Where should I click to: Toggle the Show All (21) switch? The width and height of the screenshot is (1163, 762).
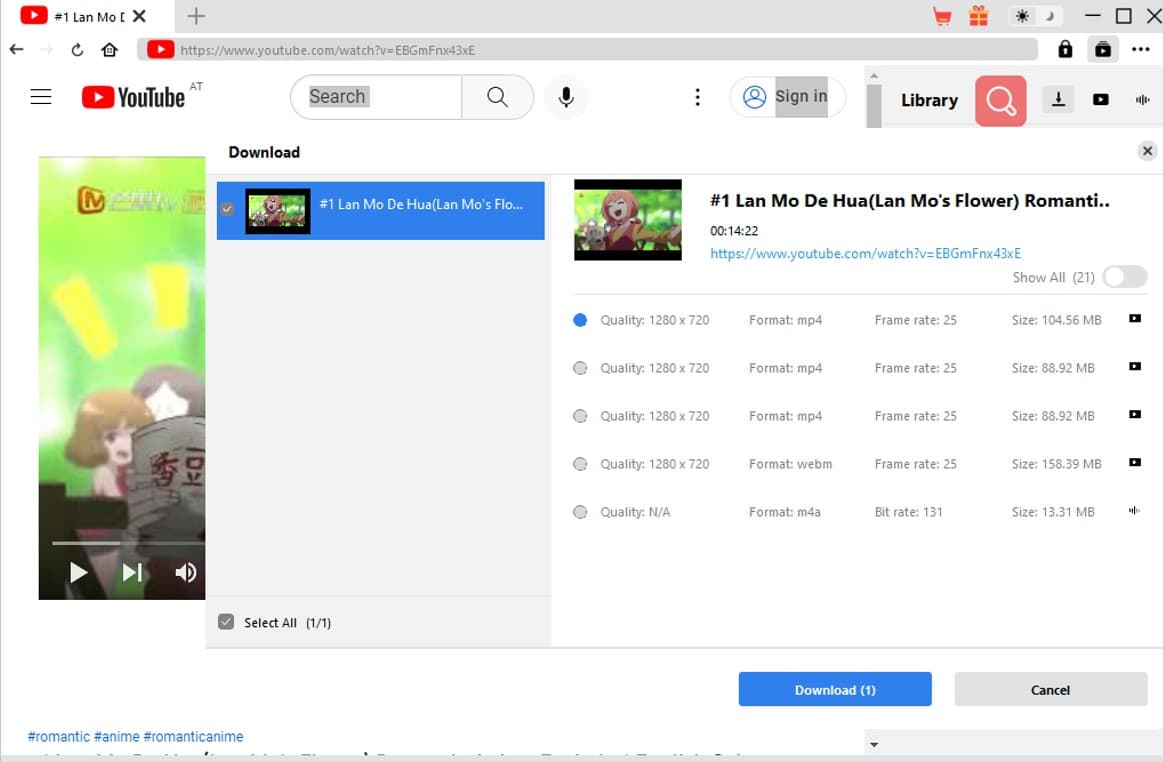pyautogui.click(x=1124, y=277)
